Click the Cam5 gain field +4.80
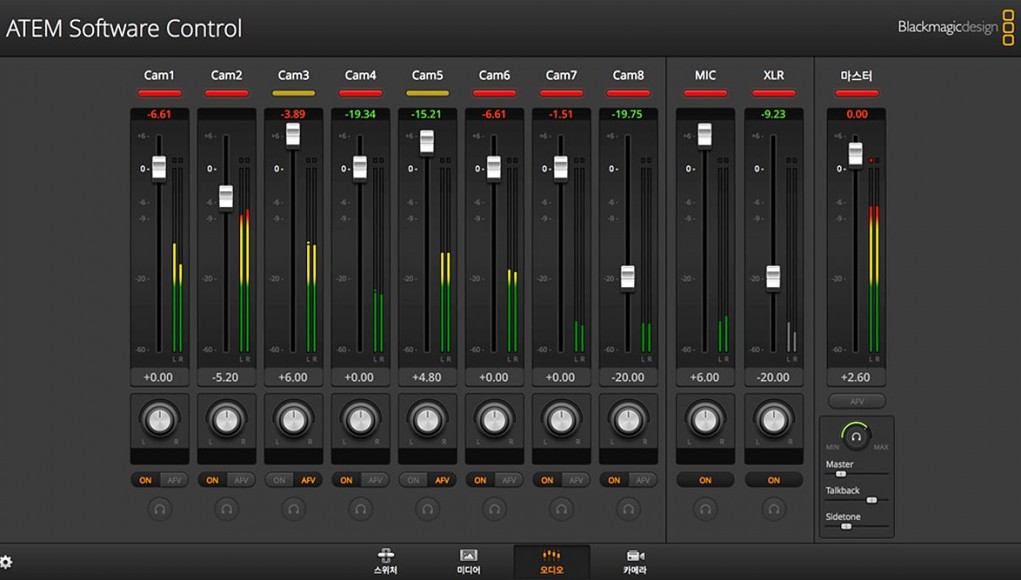Screen dimensions: 1021x580 pos(427,377)
